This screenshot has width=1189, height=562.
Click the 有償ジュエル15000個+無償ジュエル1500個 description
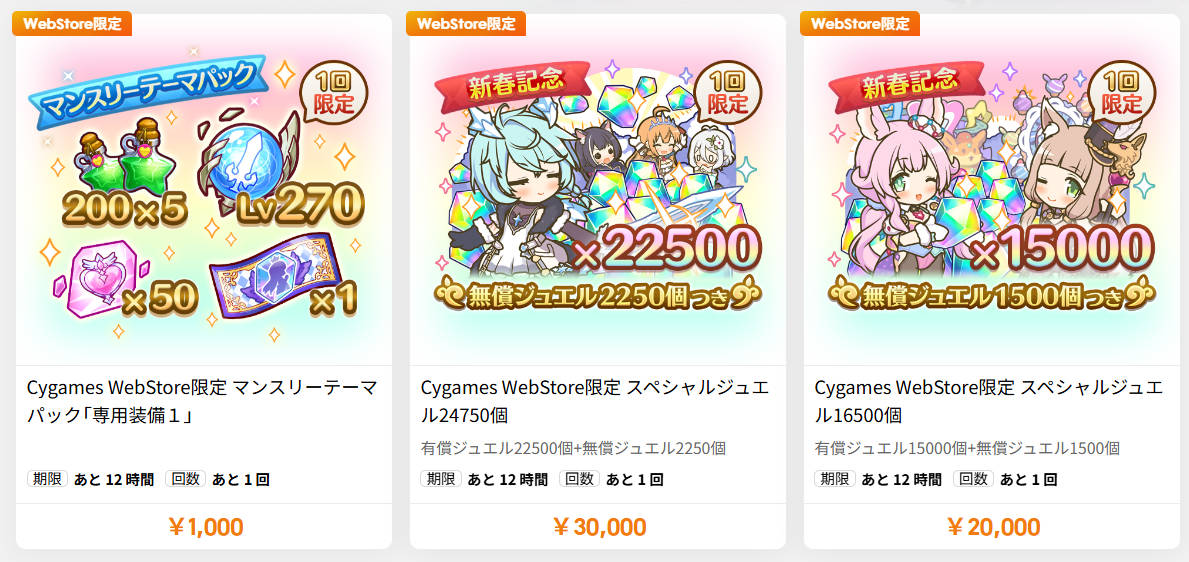pos(967,448)
